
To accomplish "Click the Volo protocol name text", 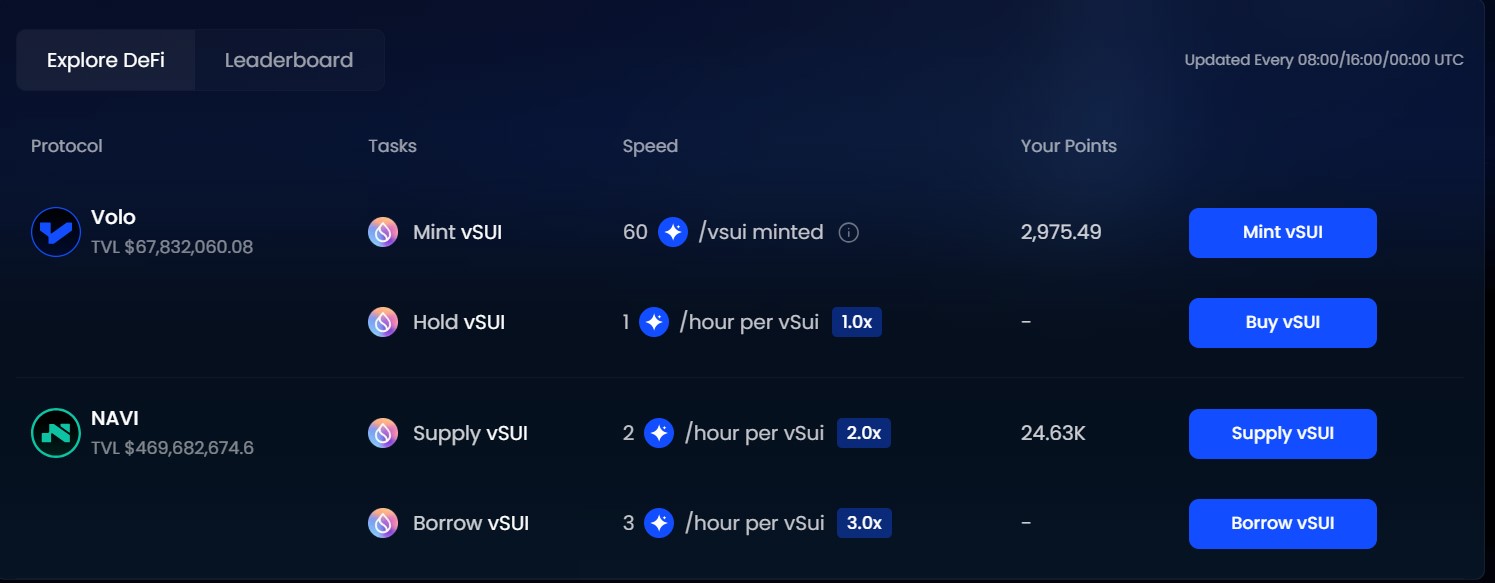I will (x=113, y=217).
